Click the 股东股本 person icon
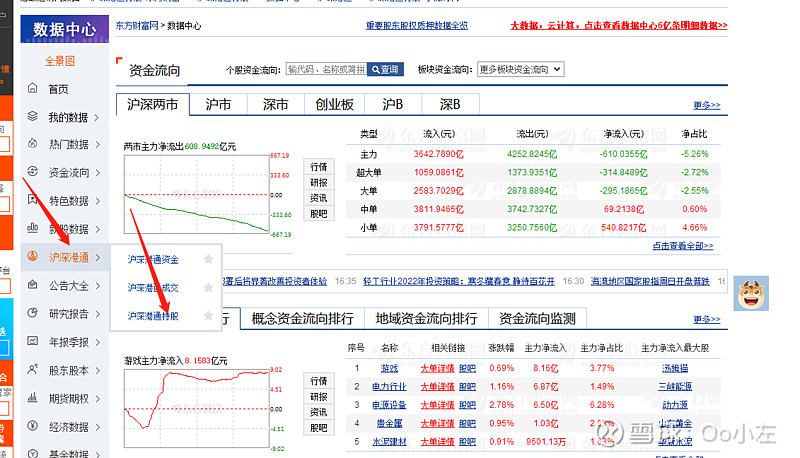This screenshot has width=800, height=458. [x=33, y=369]
